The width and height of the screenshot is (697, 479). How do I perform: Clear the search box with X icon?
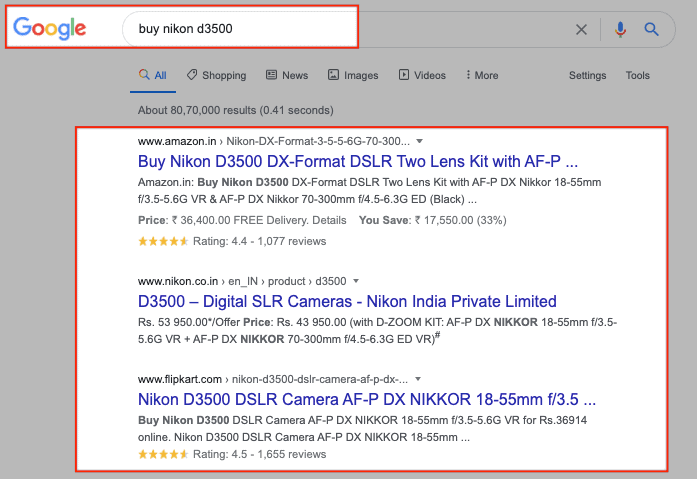(x=581, y=30)
